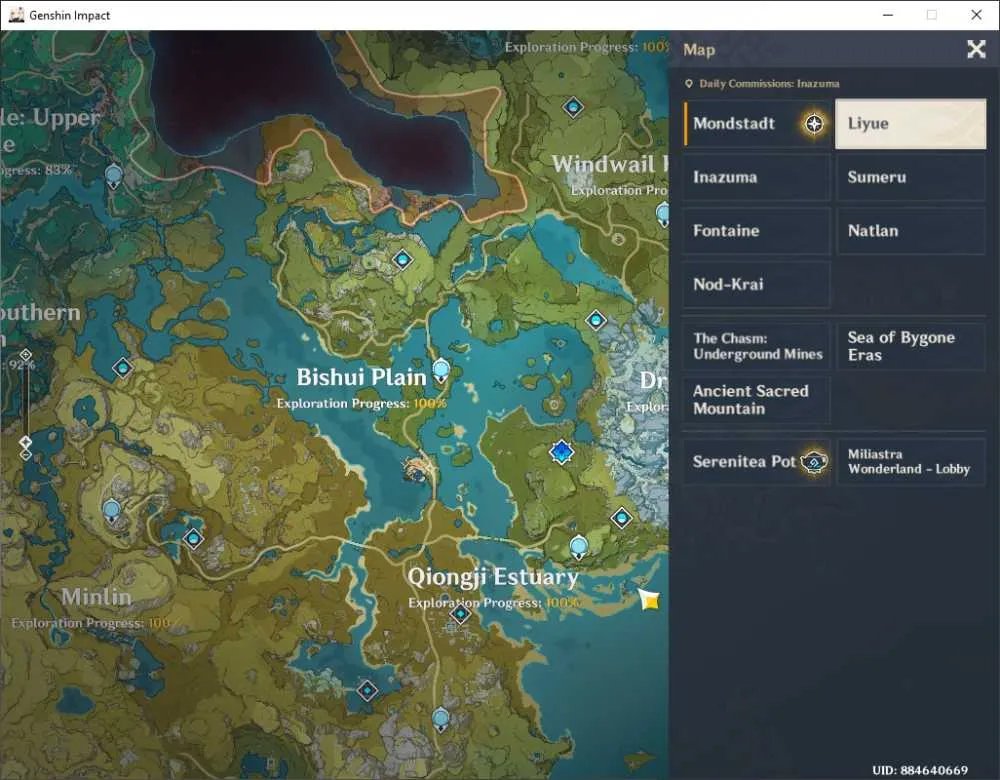Select the statue icon at the map's bottom edge
This screenshot has width=1000, height=780.
441,720
